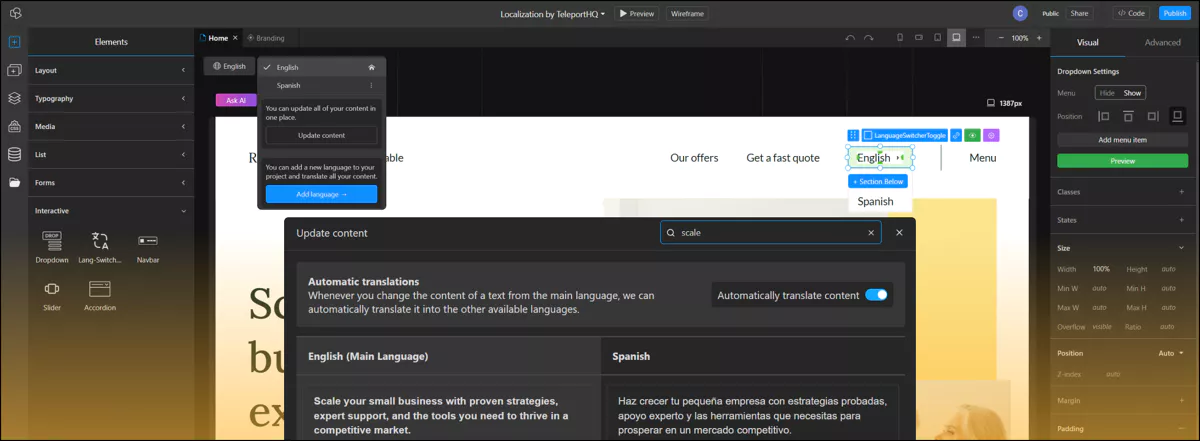This screenshot has width=1200, height=441.
Task: Click the purple settings icon on element toolbar
Action: pyautogui.click(x=991, y=135)
